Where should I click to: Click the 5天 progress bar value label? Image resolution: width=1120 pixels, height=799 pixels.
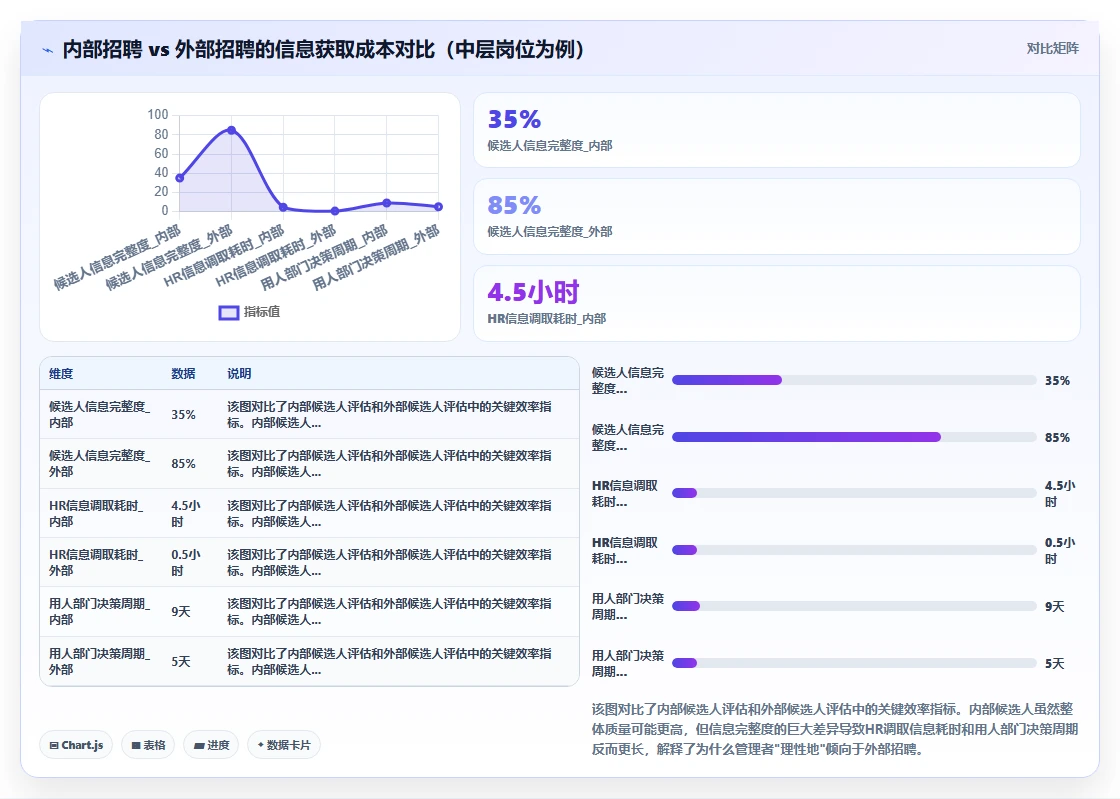pyautogui.click(x=1054, y=663)
